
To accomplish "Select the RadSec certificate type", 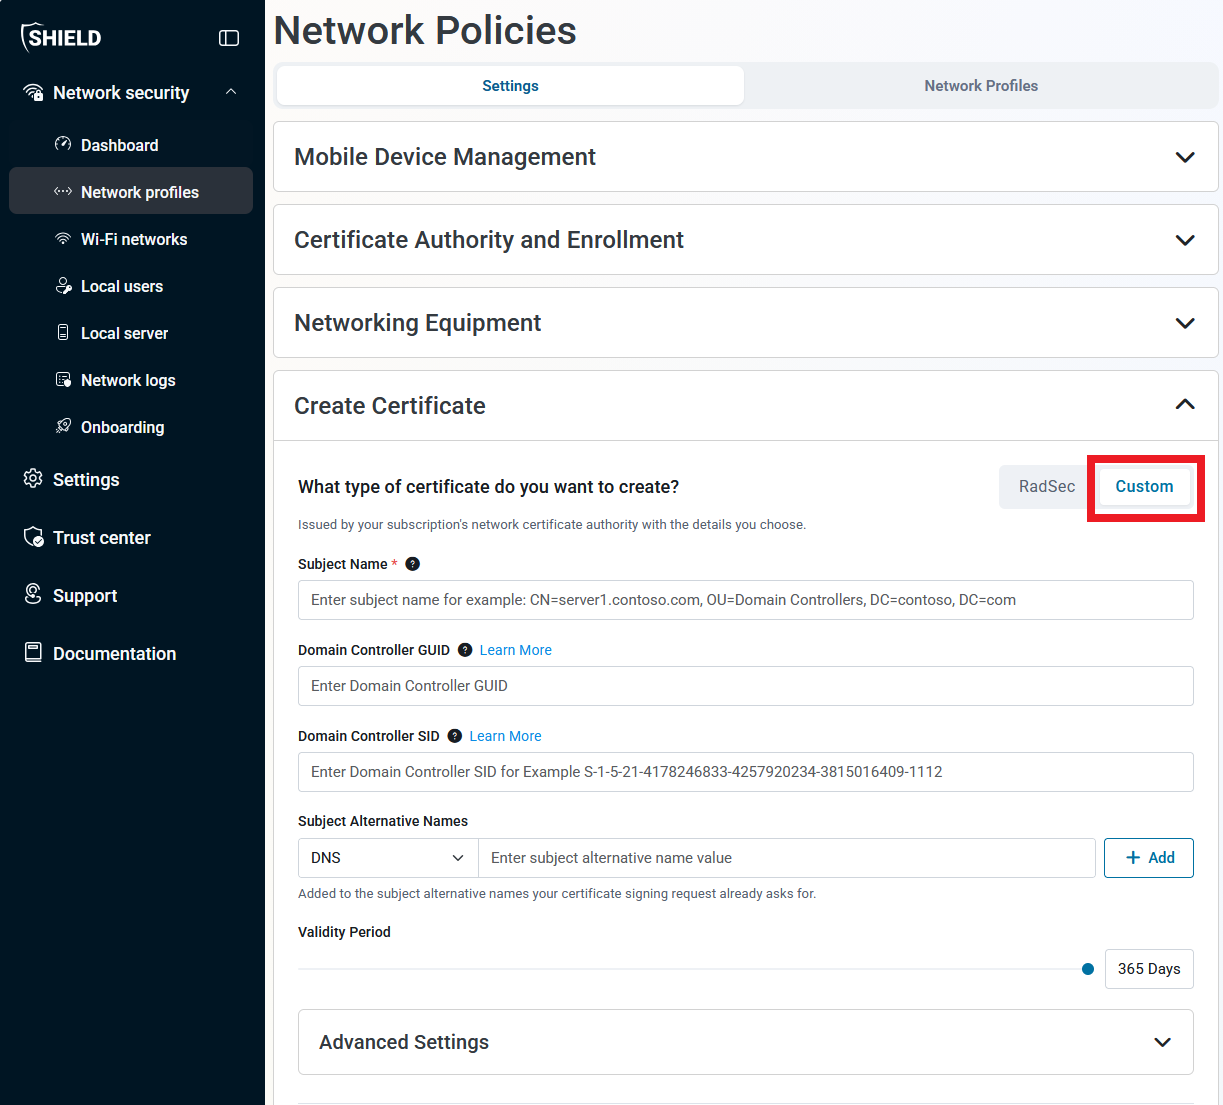I will pos(1047,487).
